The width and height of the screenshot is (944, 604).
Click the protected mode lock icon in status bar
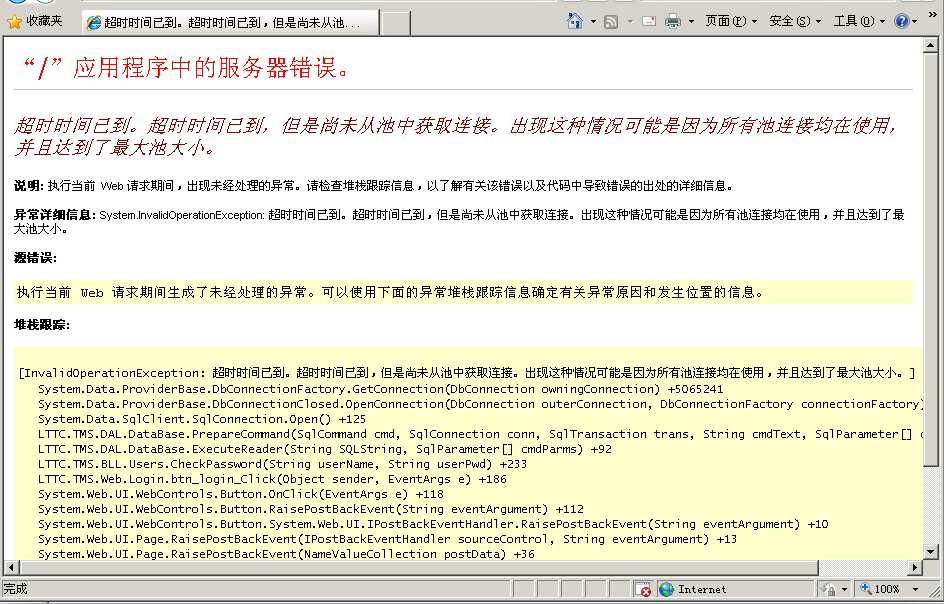pos(830,590)
